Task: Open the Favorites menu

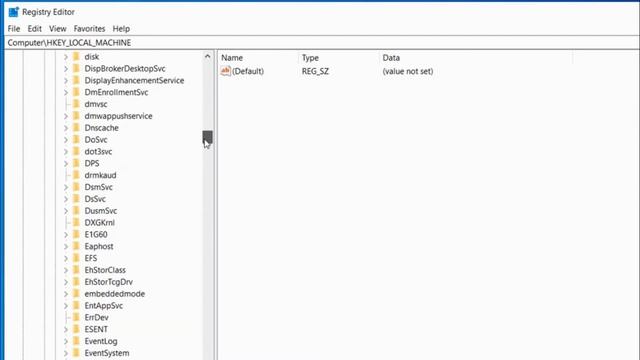Action: pyautogui.click(x=89, y=29)
